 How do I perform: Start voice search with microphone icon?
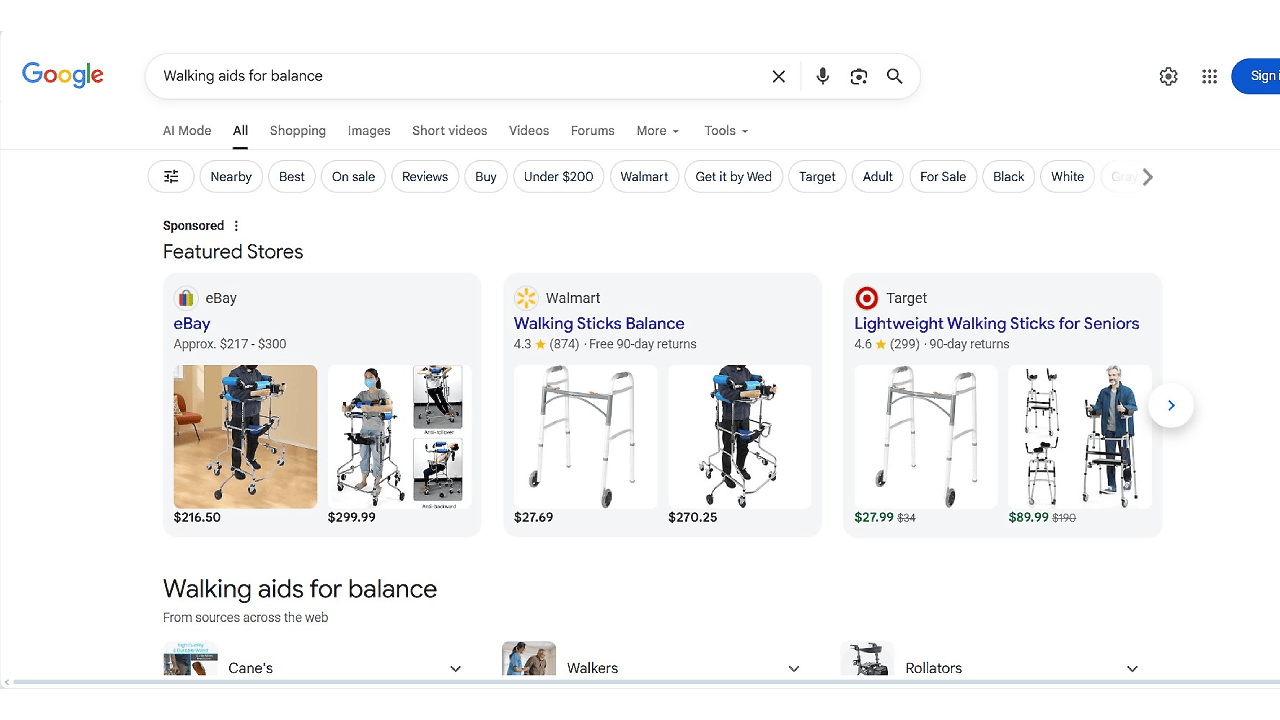tap(822, 77)
